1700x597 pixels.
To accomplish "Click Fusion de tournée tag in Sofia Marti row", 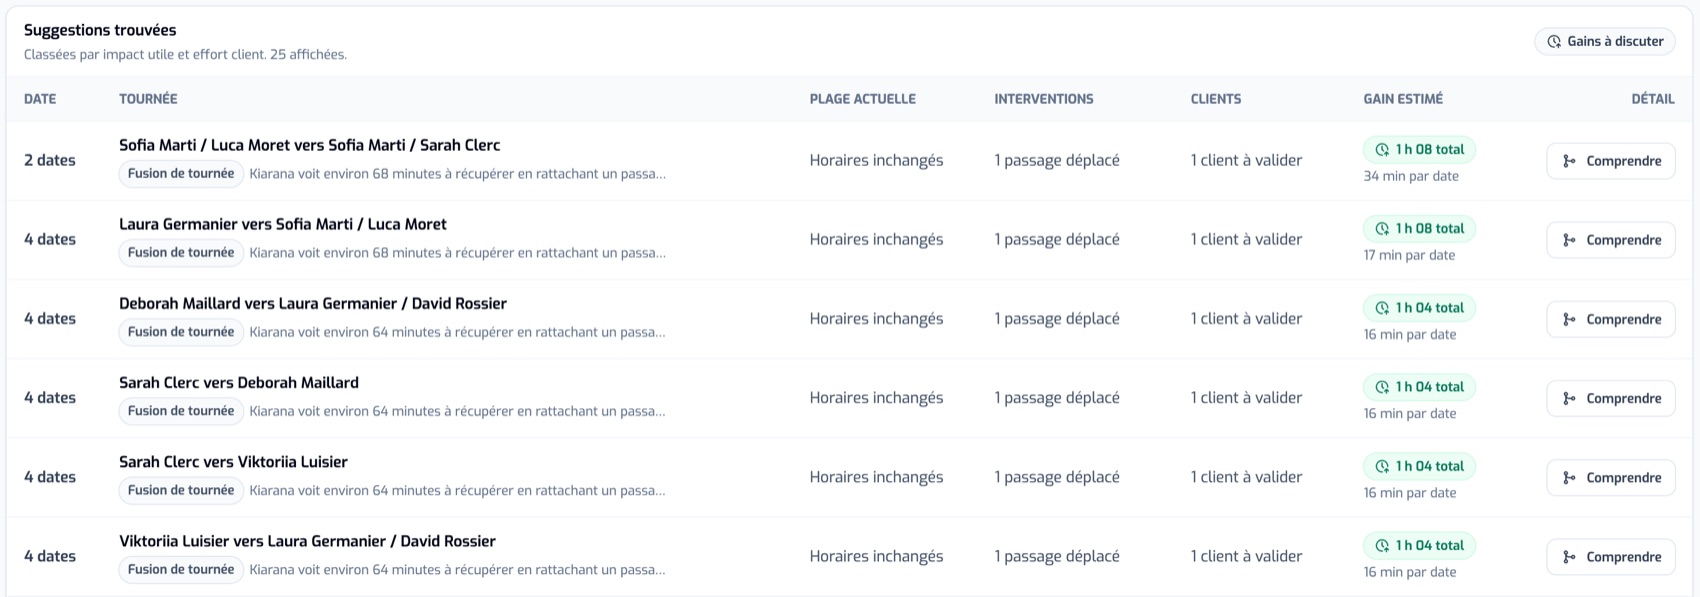I will 181,174.
